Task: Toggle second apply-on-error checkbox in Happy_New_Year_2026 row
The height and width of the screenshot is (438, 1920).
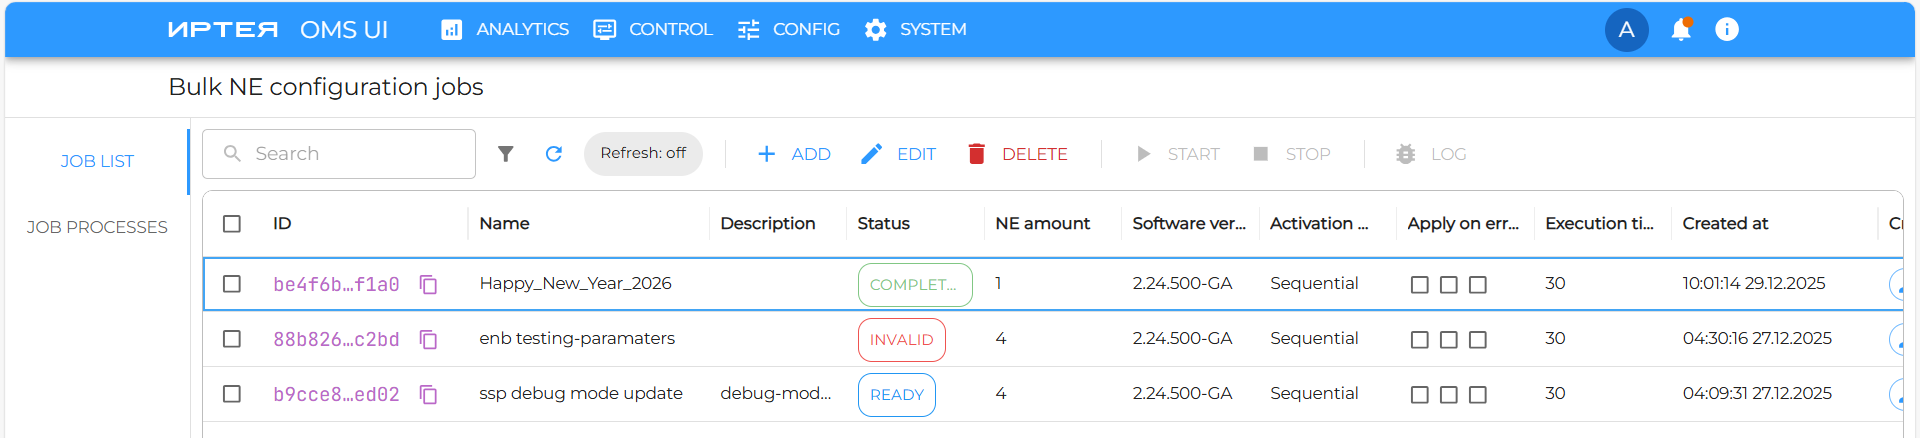Action: tap(1448, 285)
